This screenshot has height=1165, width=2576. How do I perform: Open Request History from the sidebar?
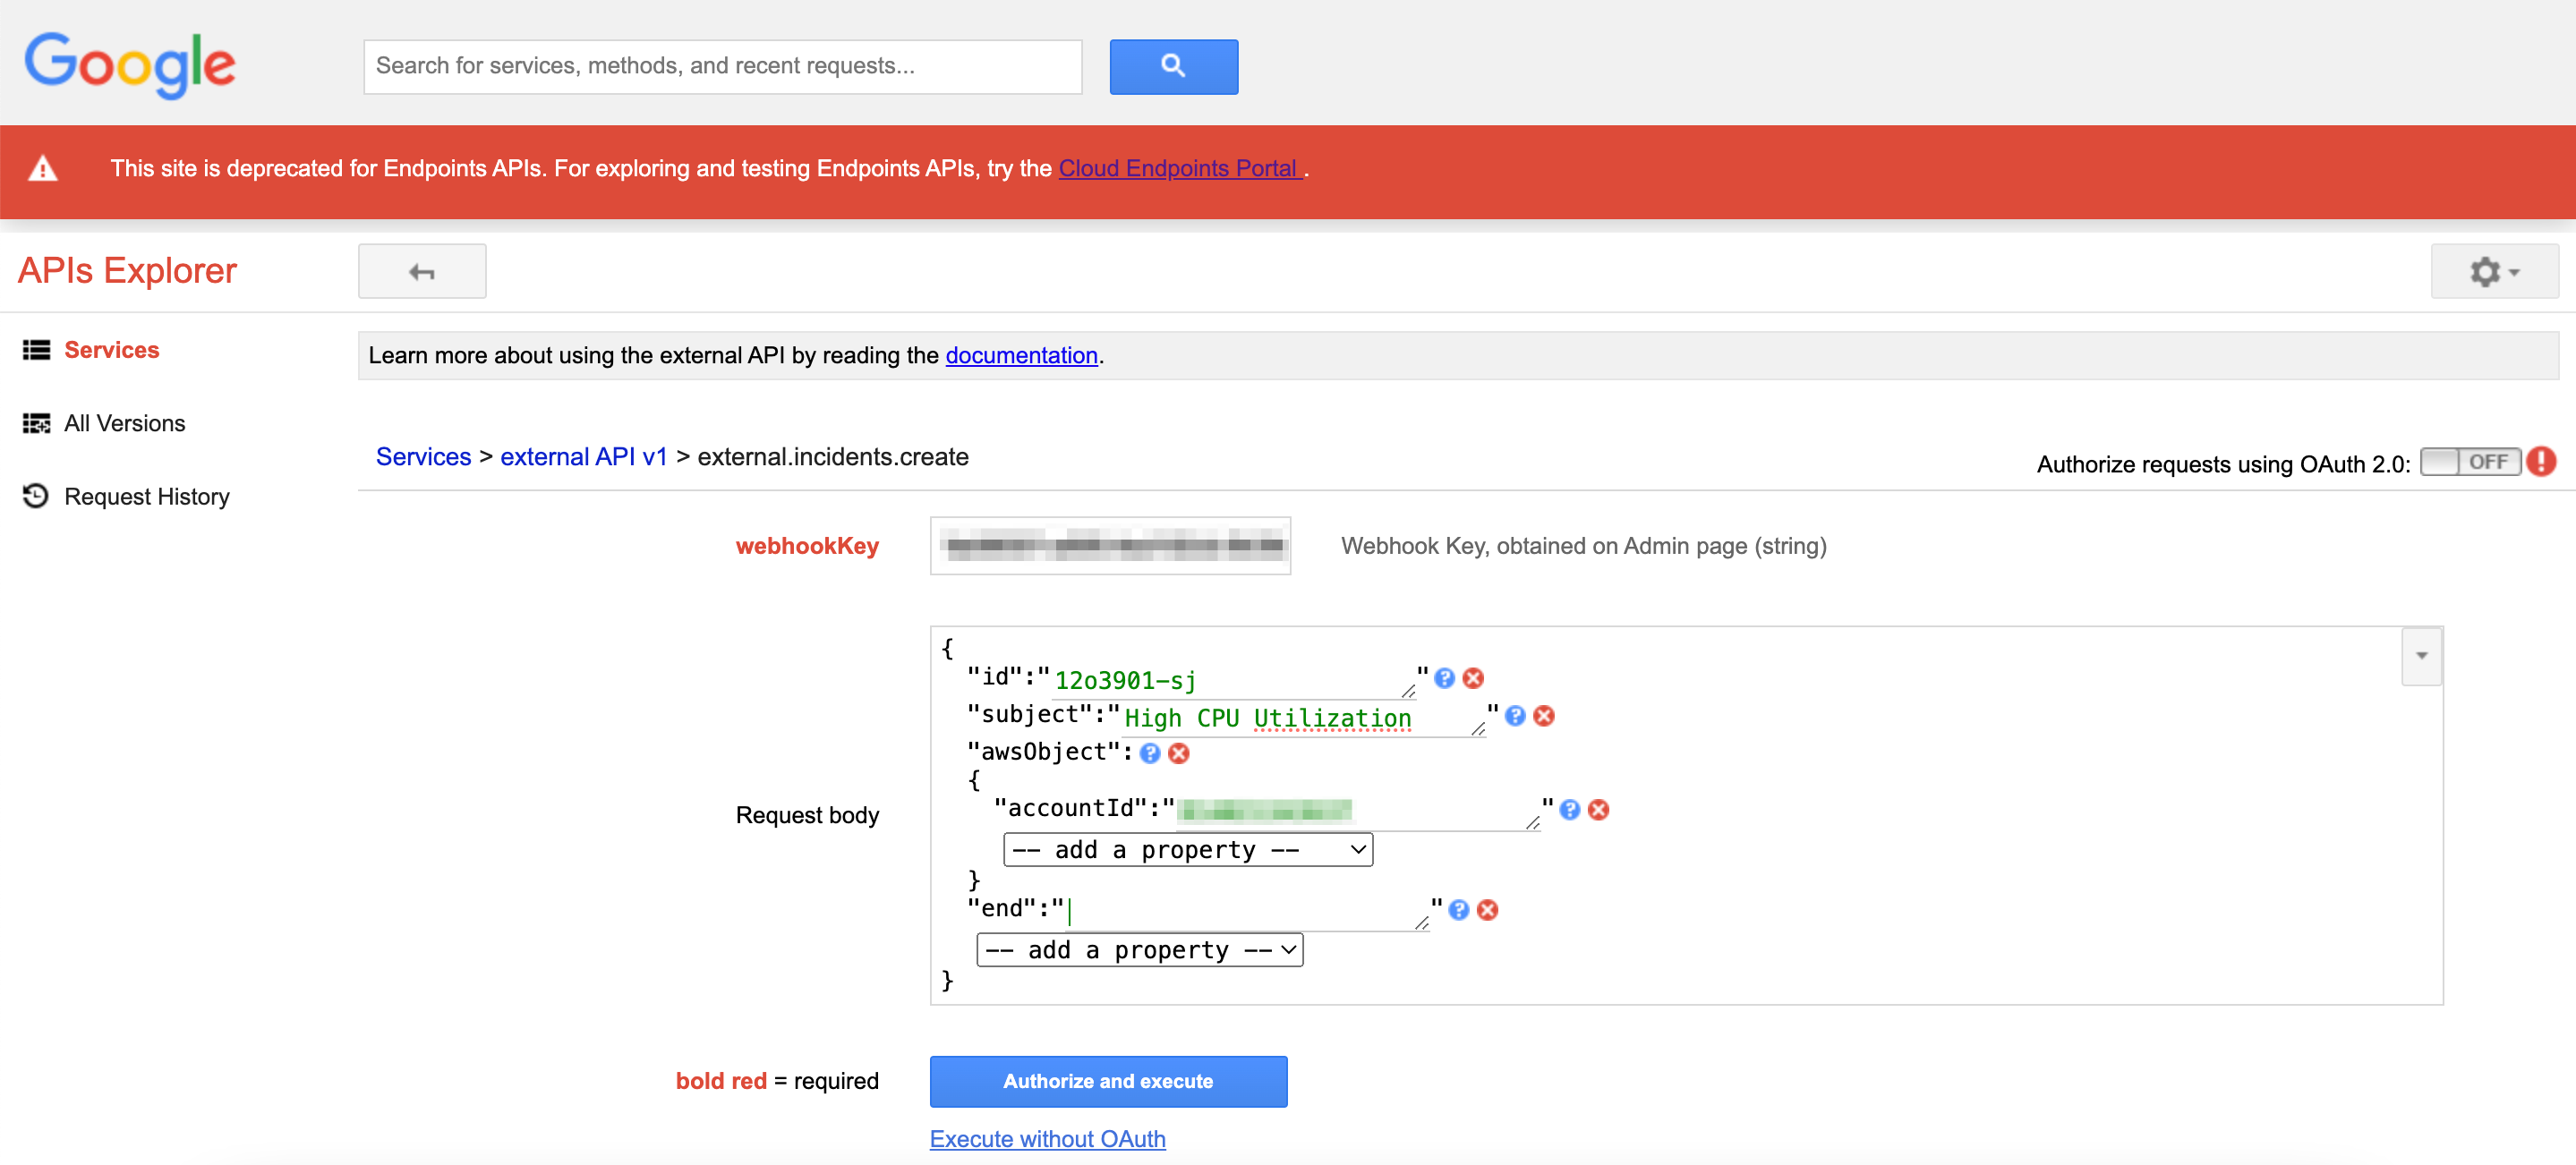pyautogui.click(x=146, y=496)
